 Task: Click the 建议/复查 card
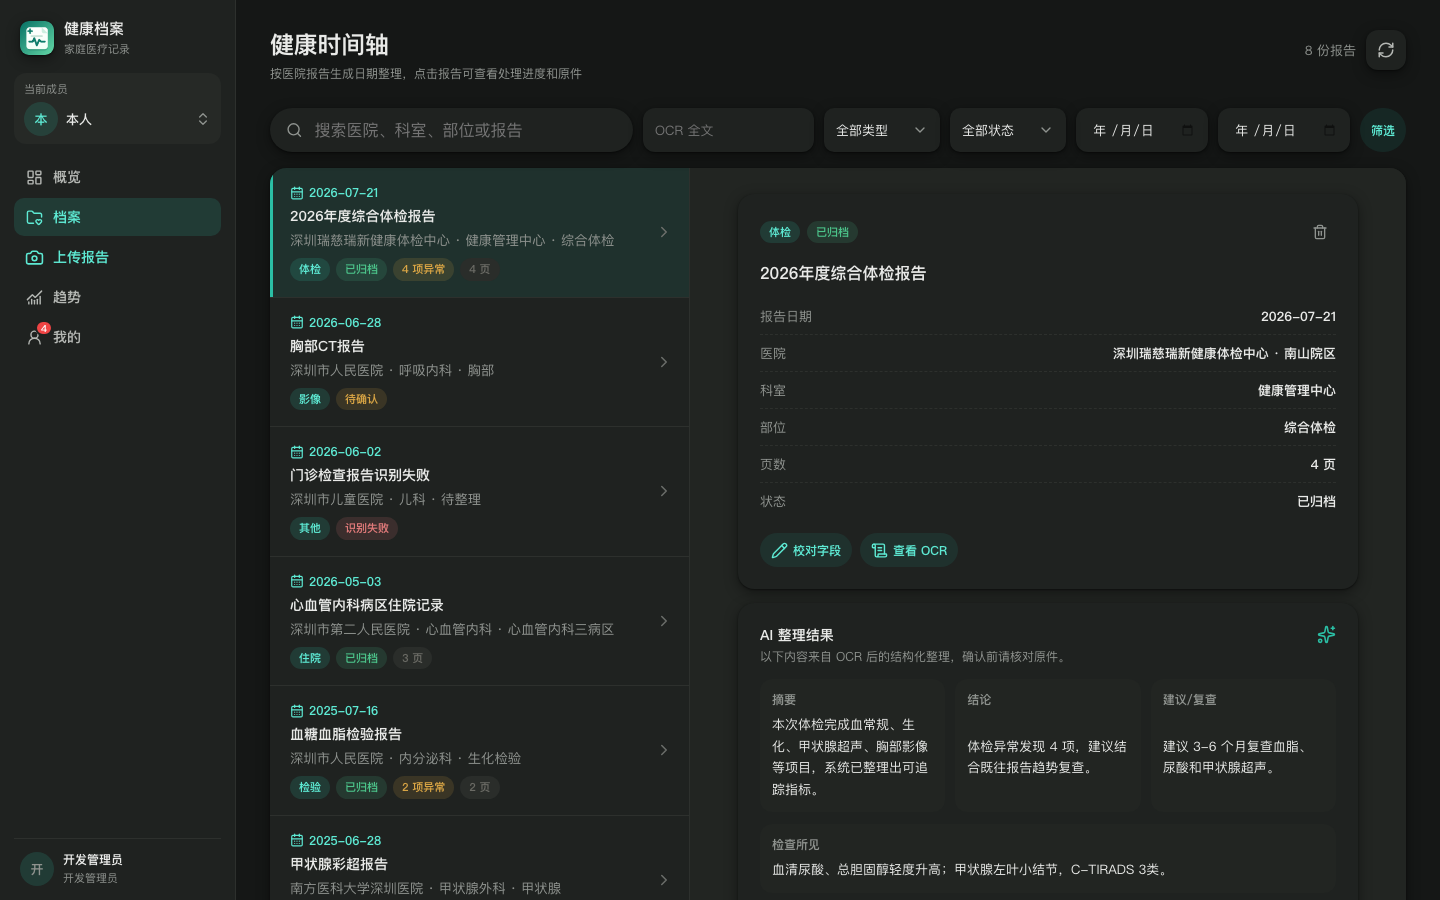coord(1243,745)
